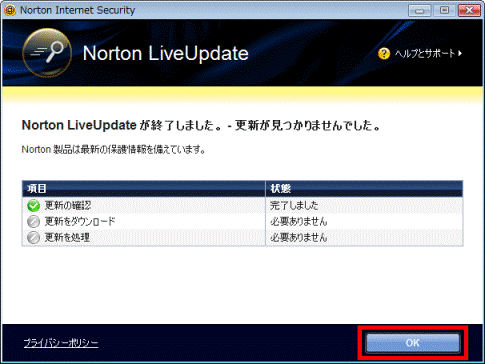Image resolution: width=485 pixels, height=364 pixels.
Task: Click gray status icon beside 更新を処理
Action: pyautogui.click(x=33, y=238)
